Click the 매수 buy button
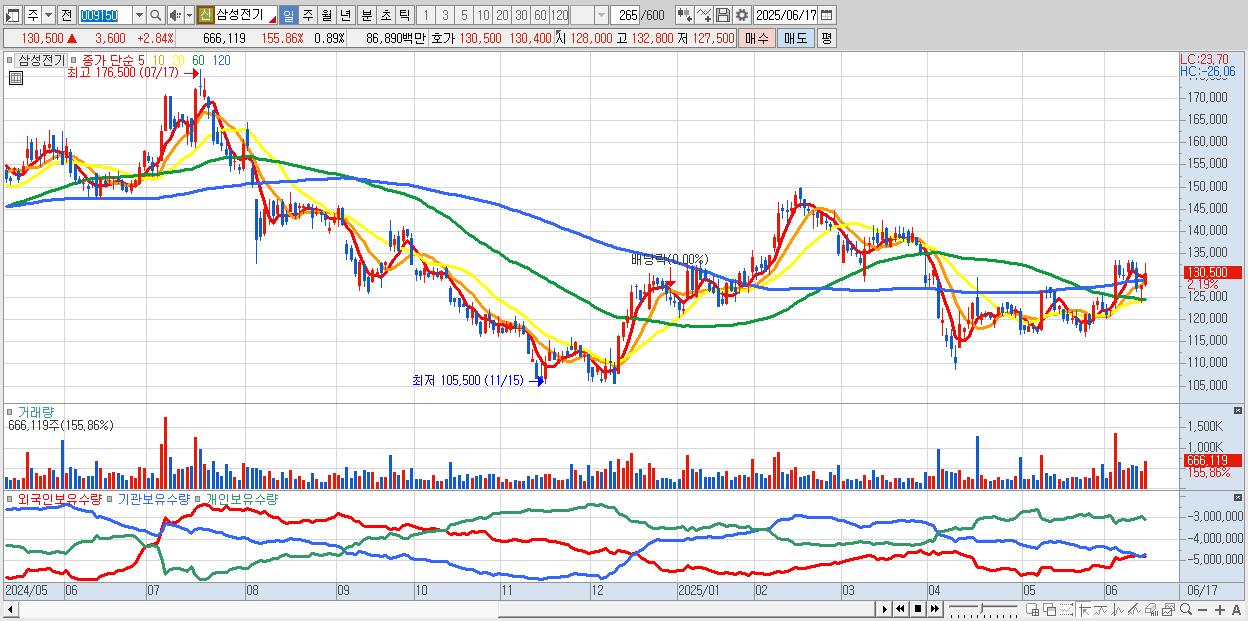The image size is (1248, 621). click(756, 38)
